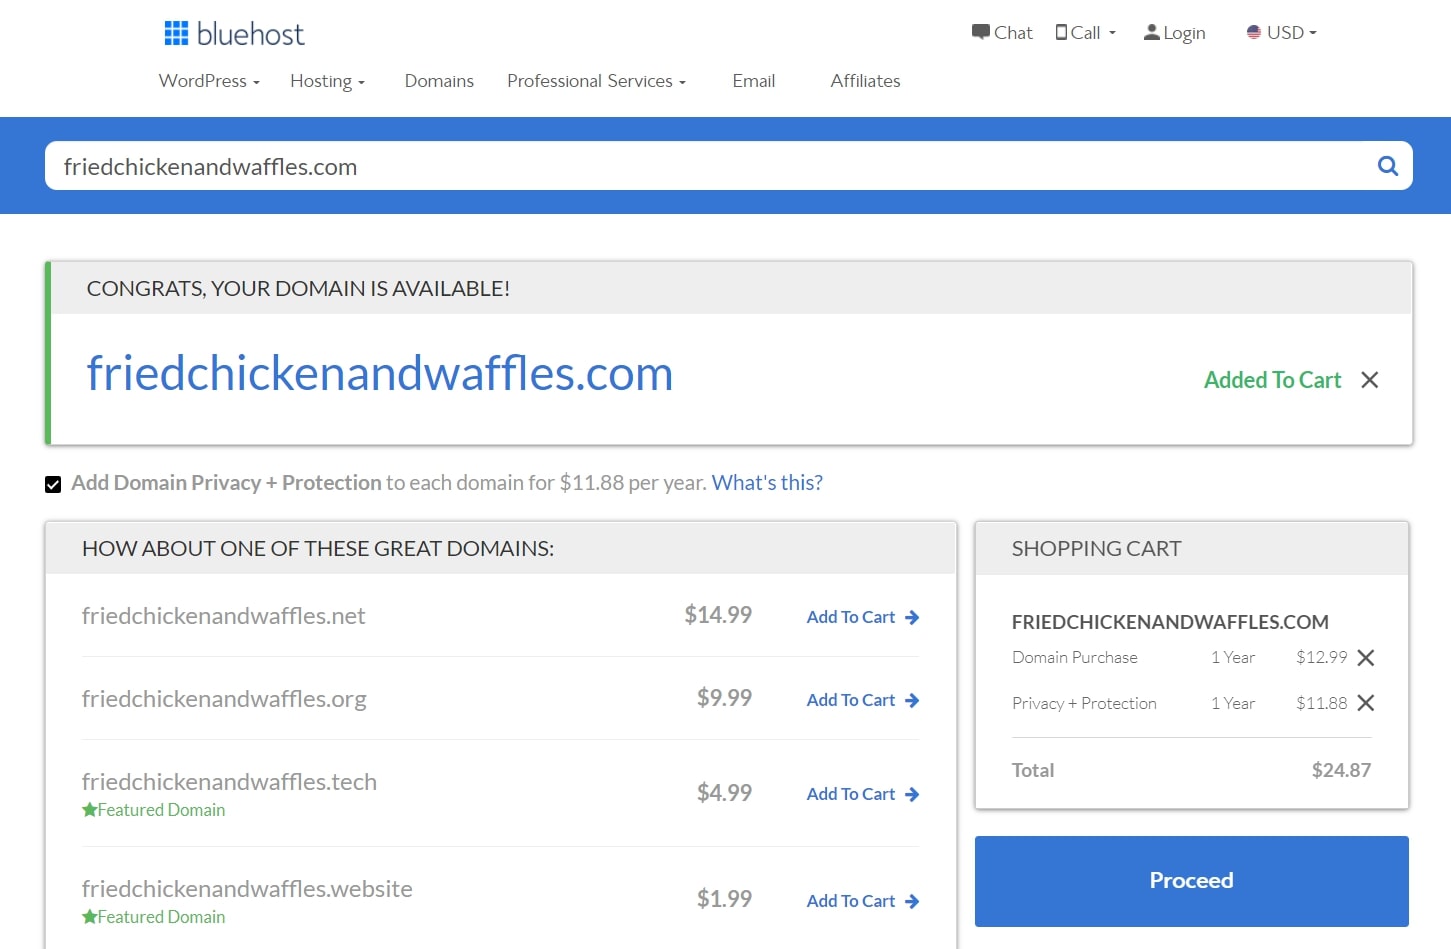The width and height of the screenshot is (1451, 949).
Task: Remove Domain Purchase from shopping cart
Action: click(1366, 657)
